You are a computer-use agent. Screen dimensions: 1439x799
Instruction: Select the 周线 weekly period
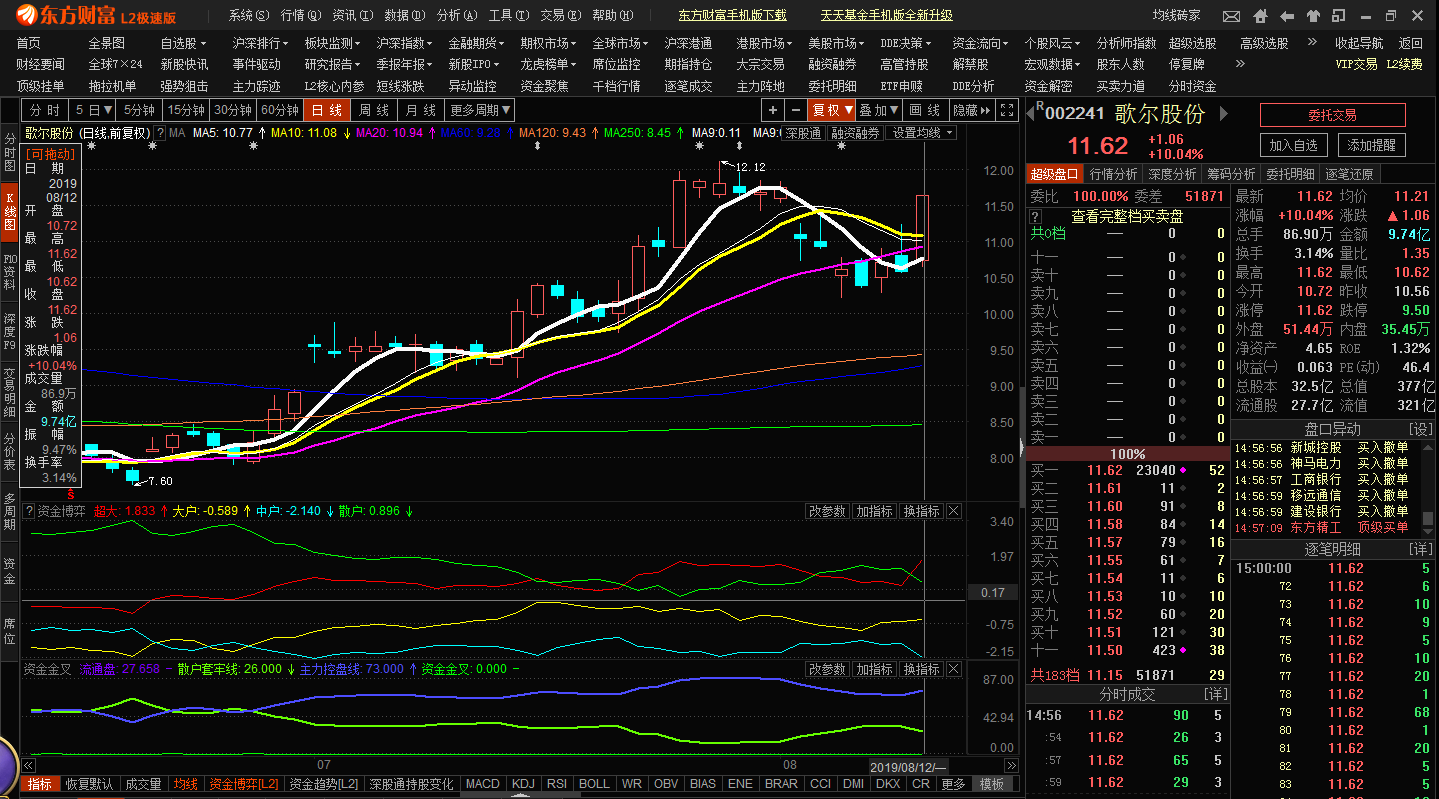tap(373, 110)
